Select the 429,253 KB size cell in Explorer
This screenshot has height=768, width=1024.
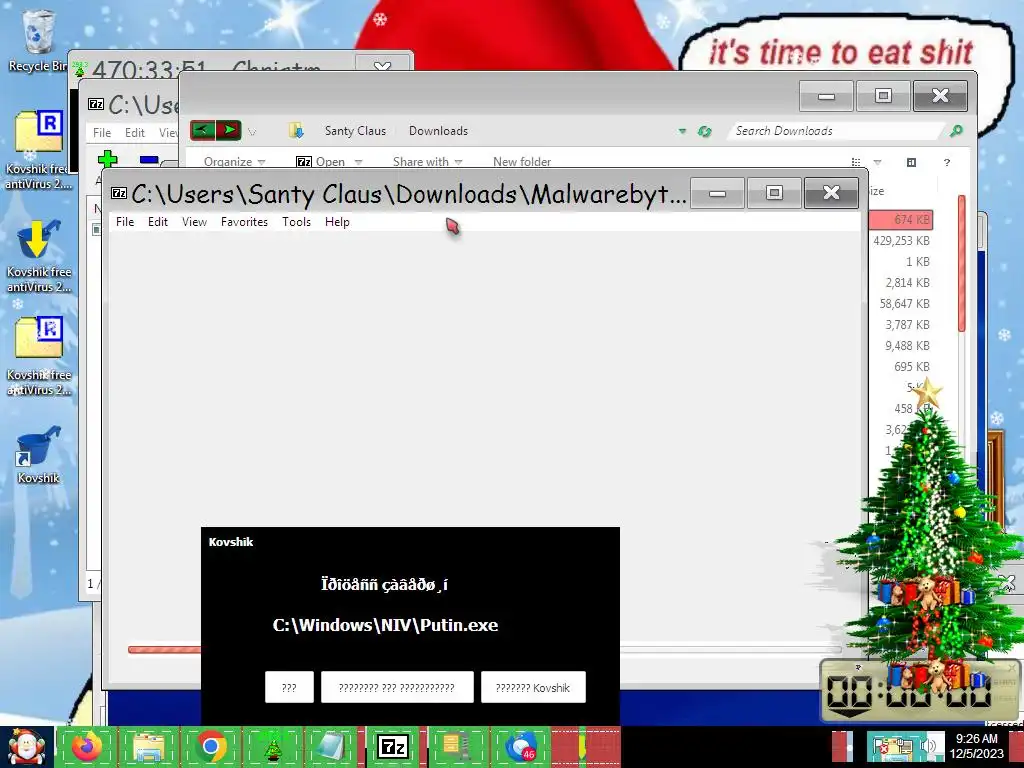coord(901,241)
